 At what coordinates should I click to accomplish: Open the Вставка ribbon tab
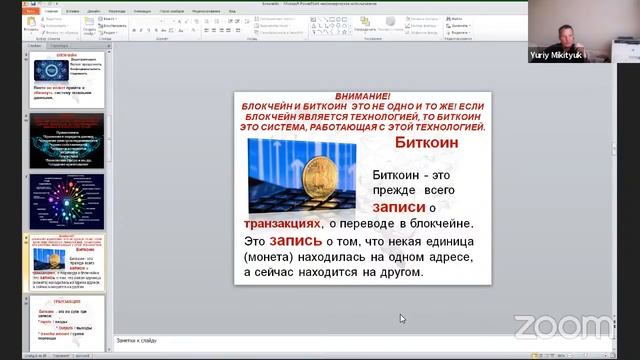[x=73, y=11]
